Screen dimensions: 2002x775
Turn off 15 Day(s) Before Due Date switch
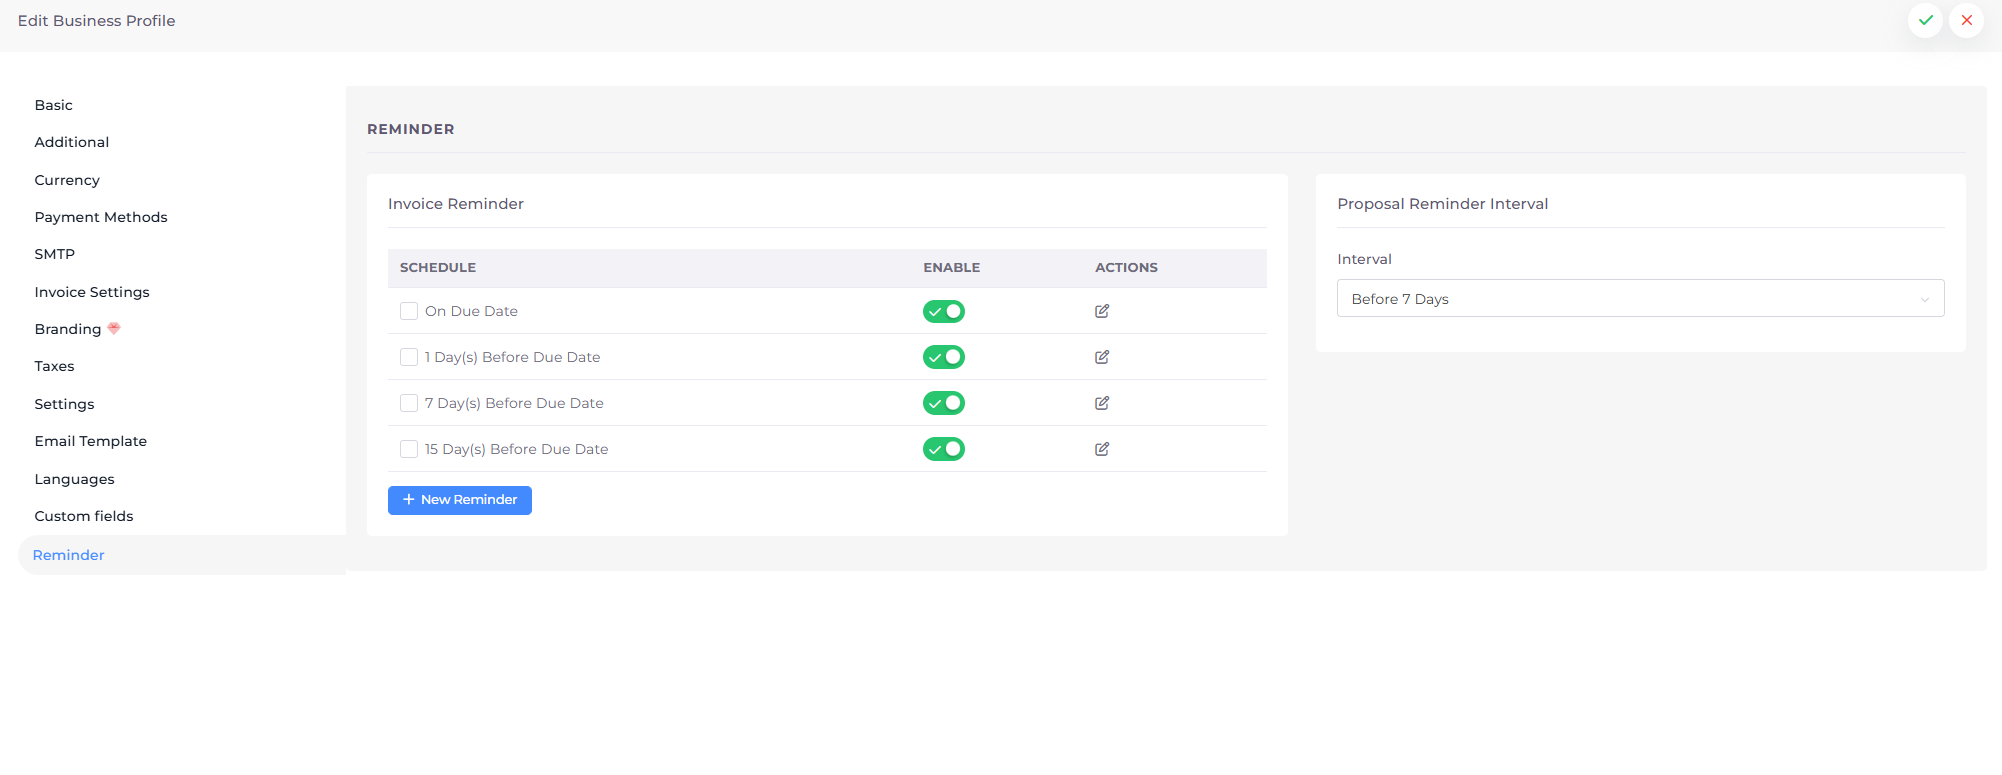(x=943, y=449)
